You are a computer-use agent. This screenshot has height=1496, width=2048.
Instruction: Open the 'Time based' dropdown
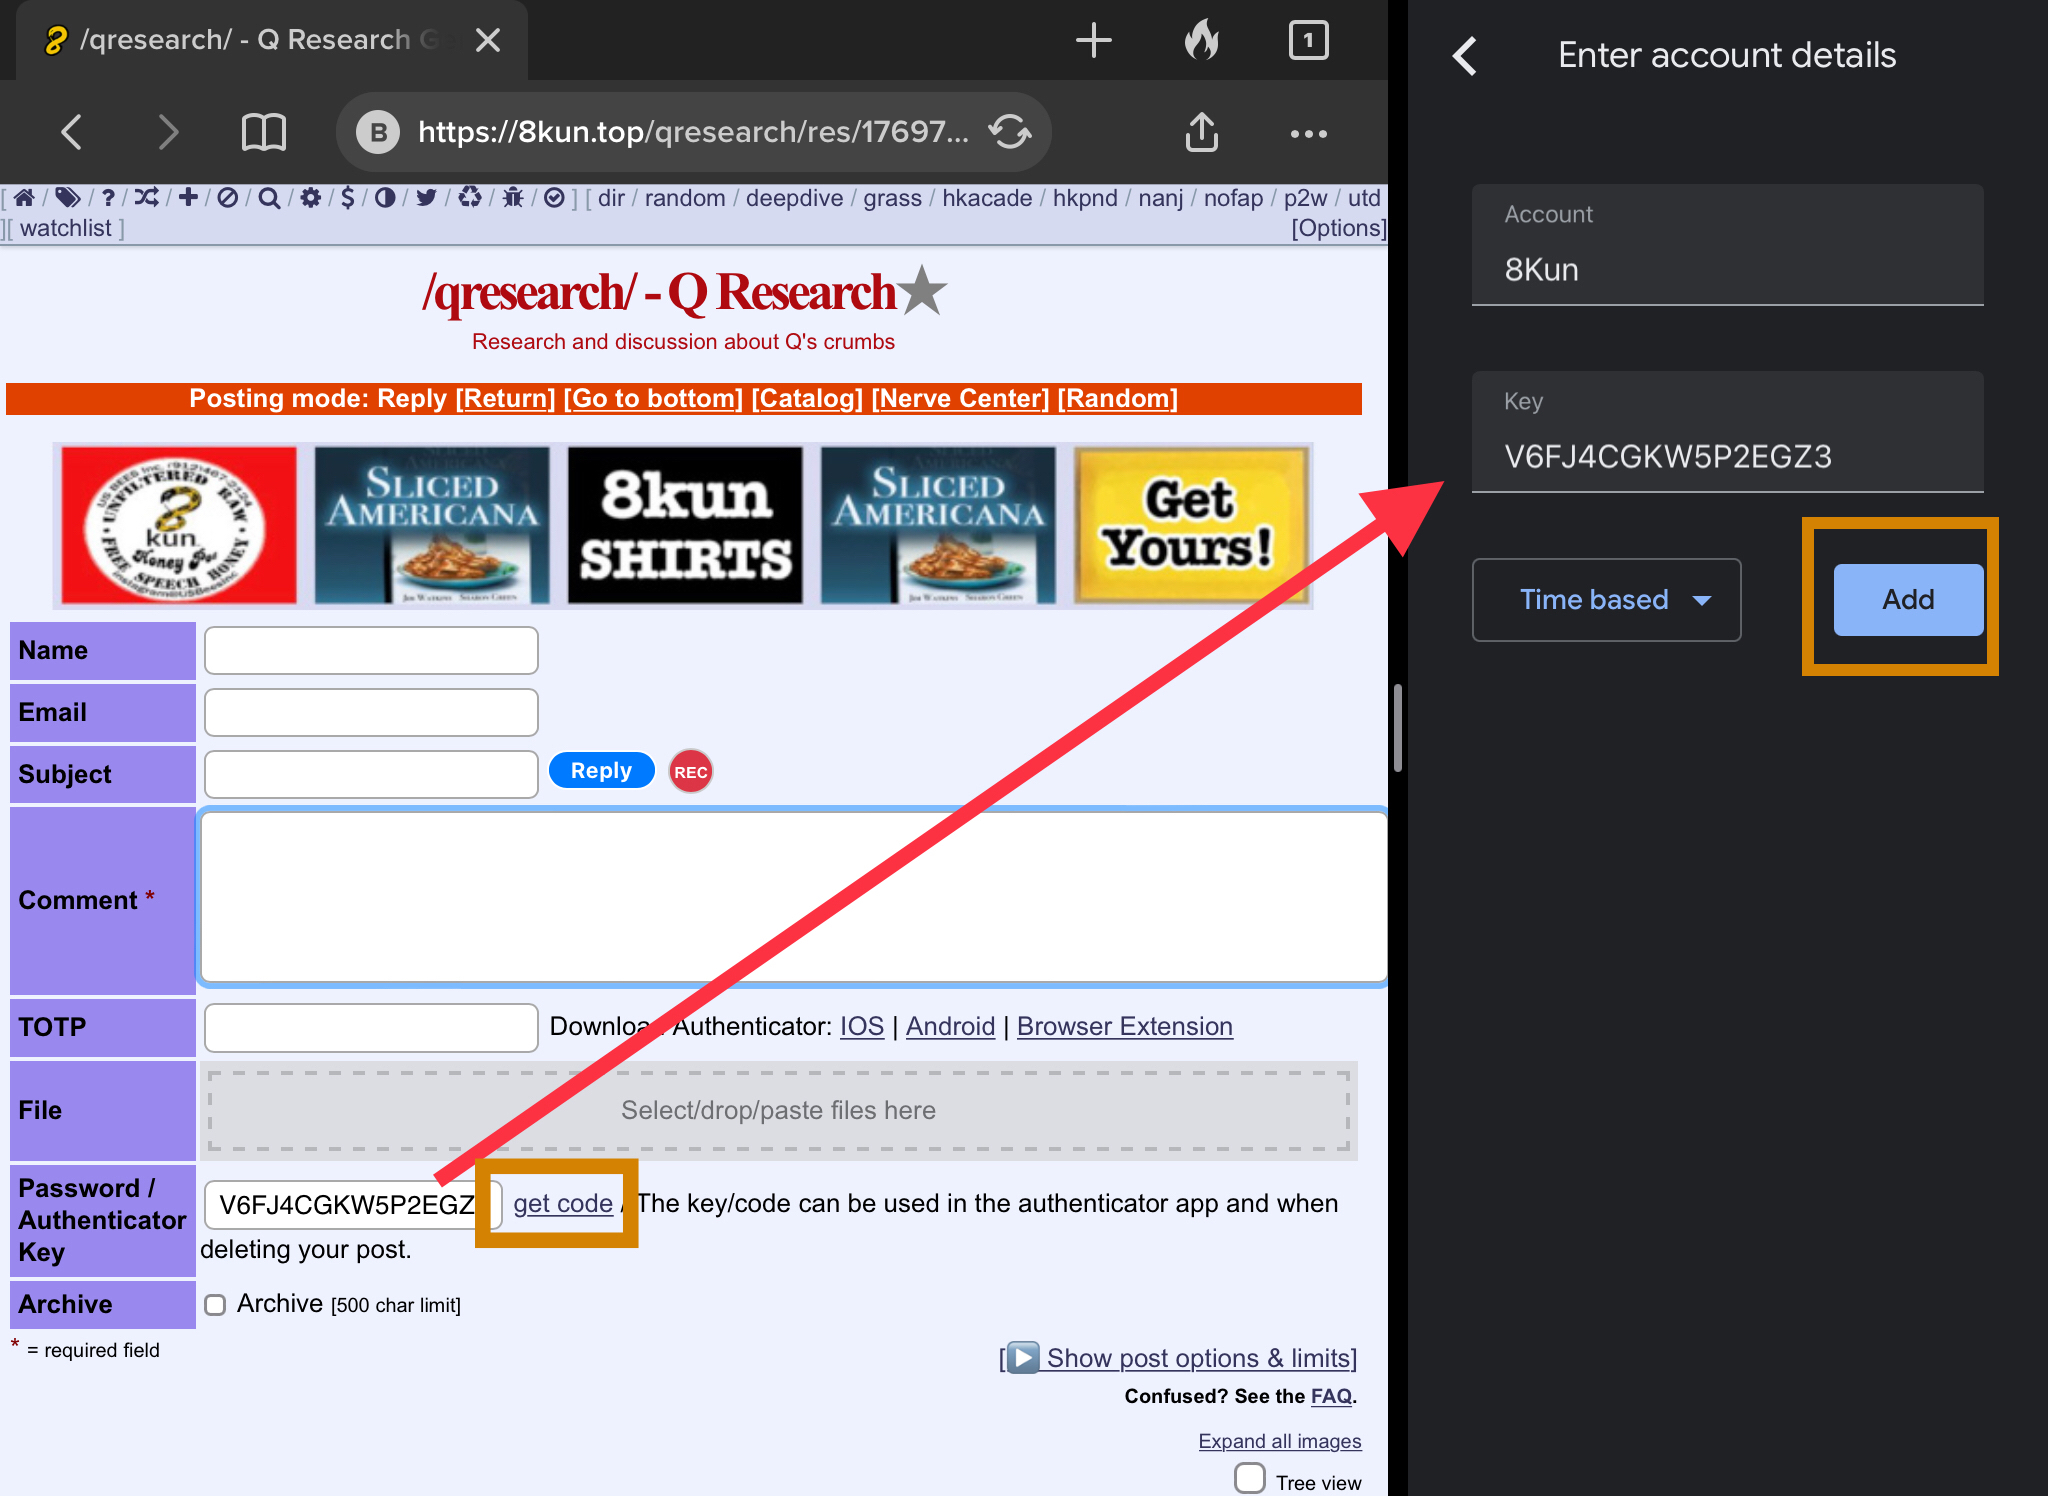(1606, 600)
